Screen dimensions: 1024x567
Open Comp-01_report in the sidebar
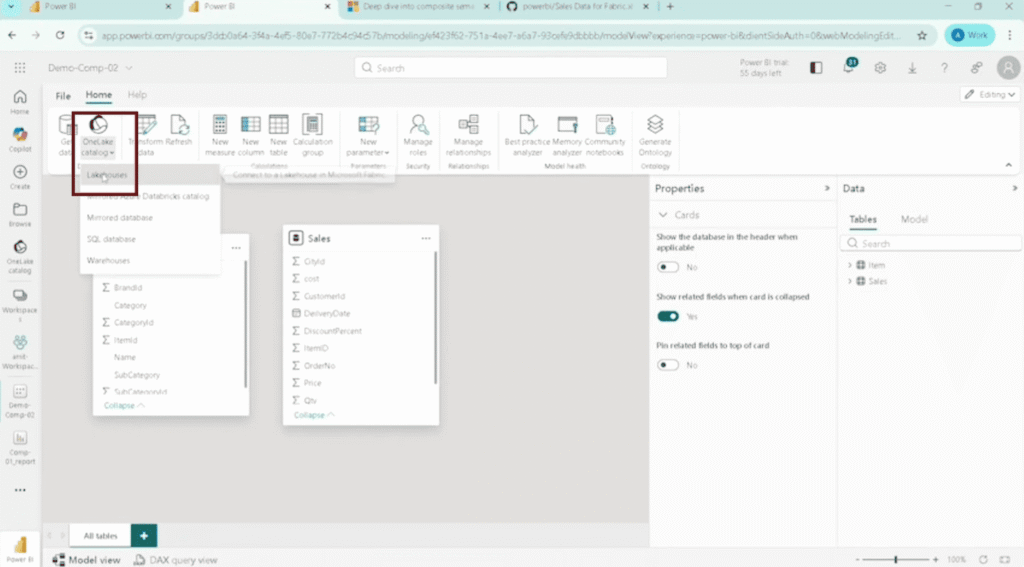[x=20, y=447]
